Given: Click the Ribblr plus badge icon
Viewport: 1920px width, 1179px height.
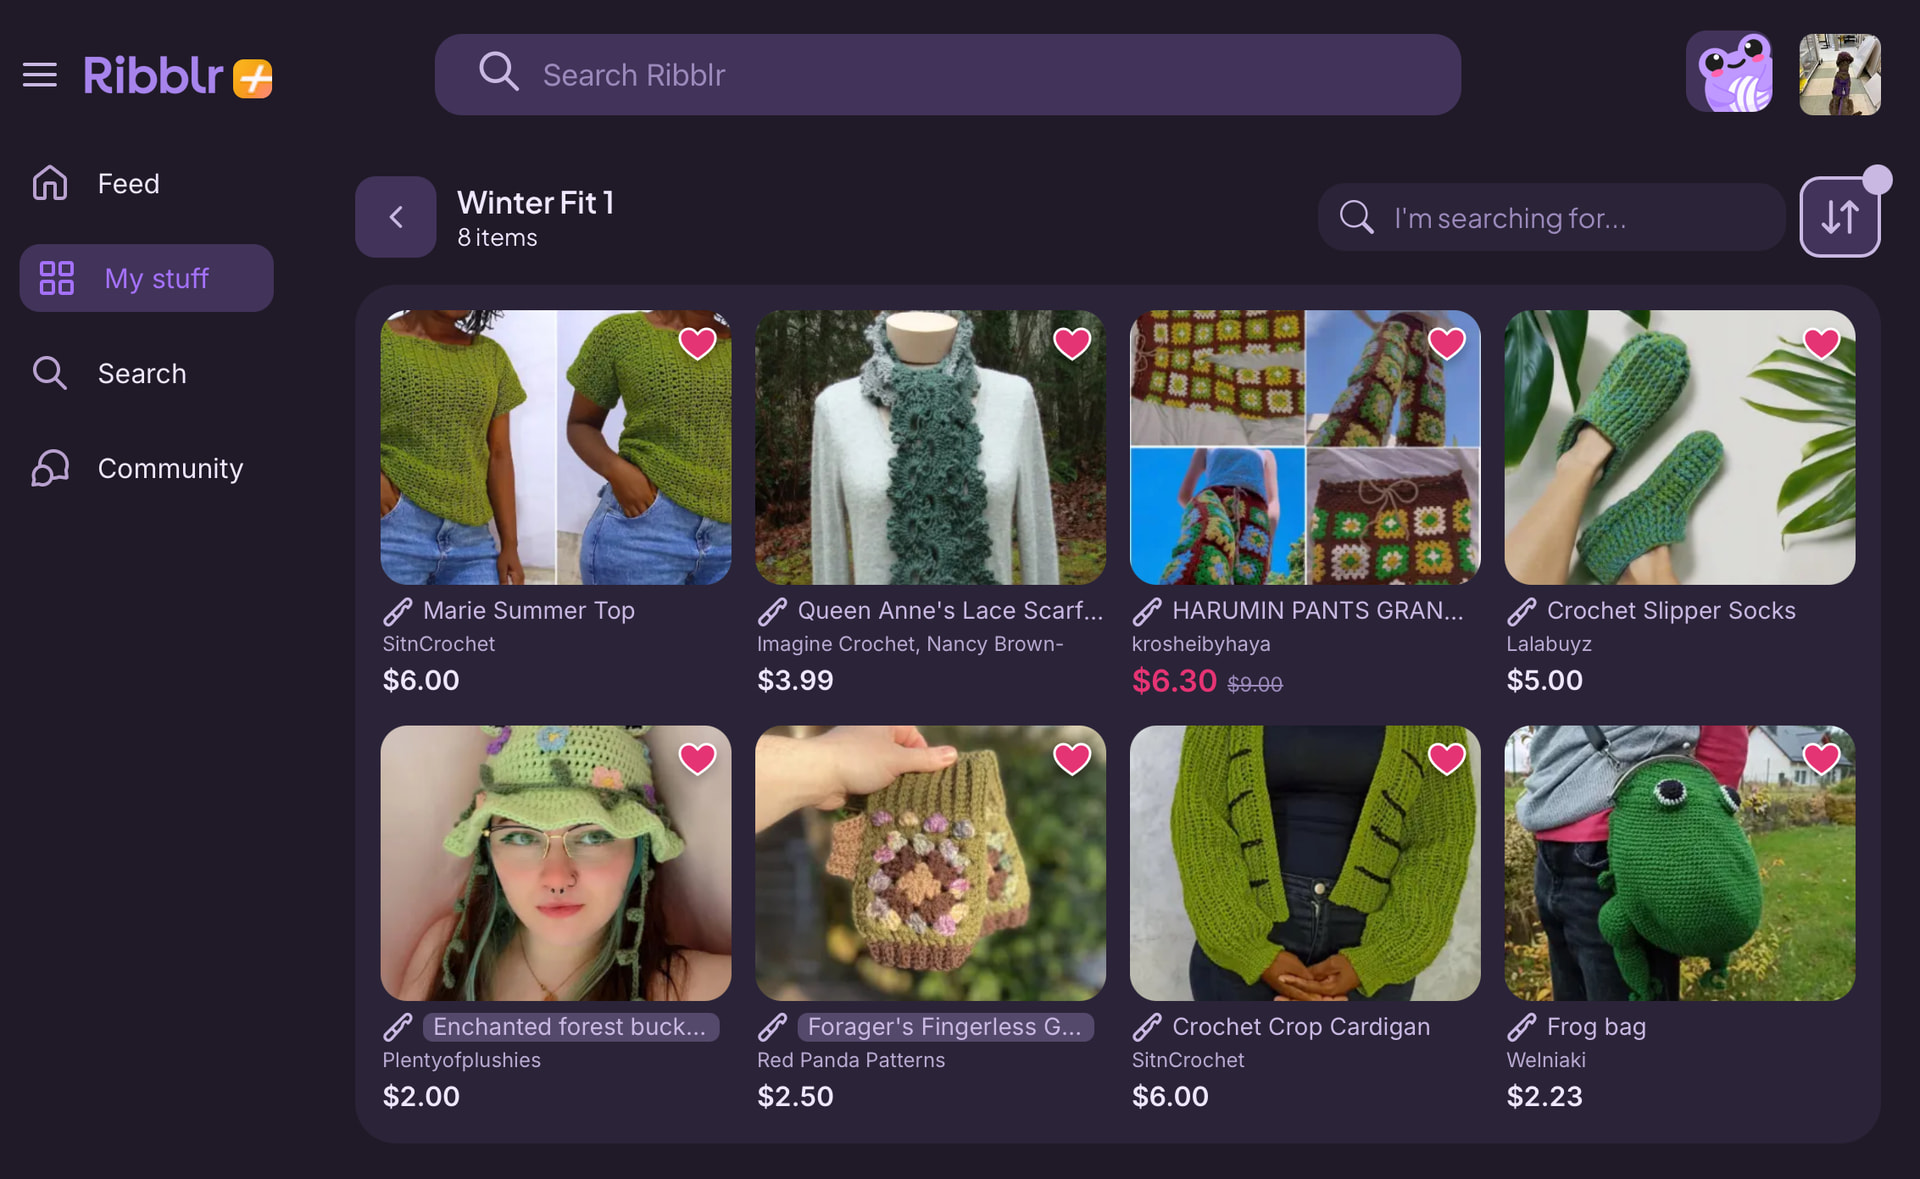Looking at the screenshot, I should (x=252, y=78).
